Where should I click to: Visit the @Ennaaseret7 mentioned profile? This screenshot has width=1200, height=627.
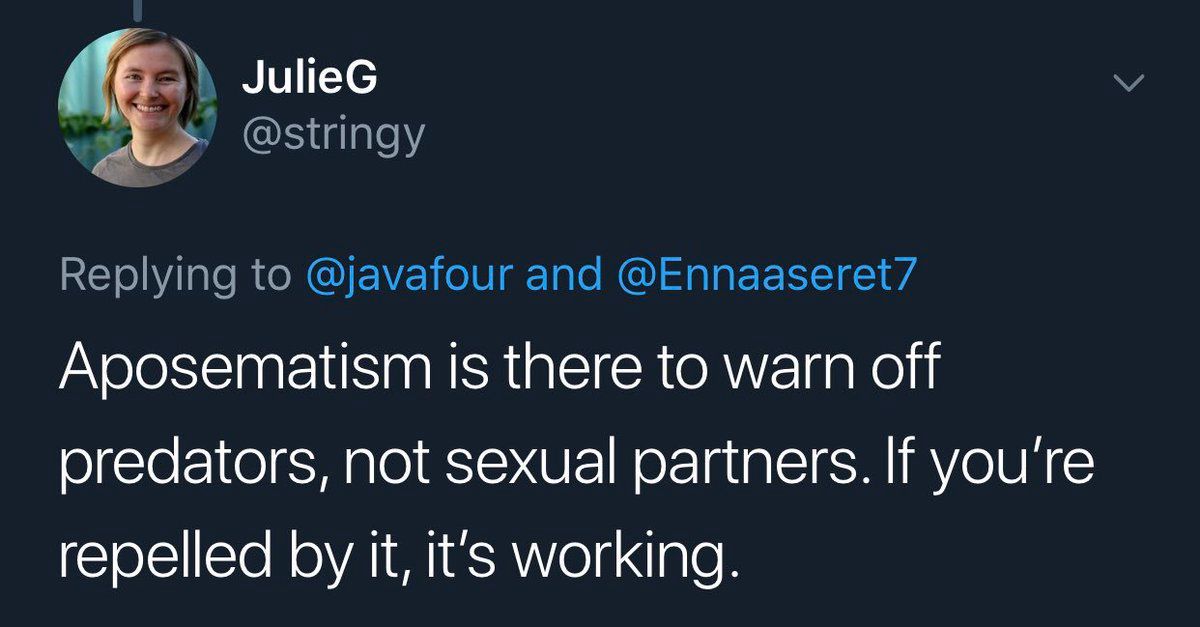click(x=768, y=276)
